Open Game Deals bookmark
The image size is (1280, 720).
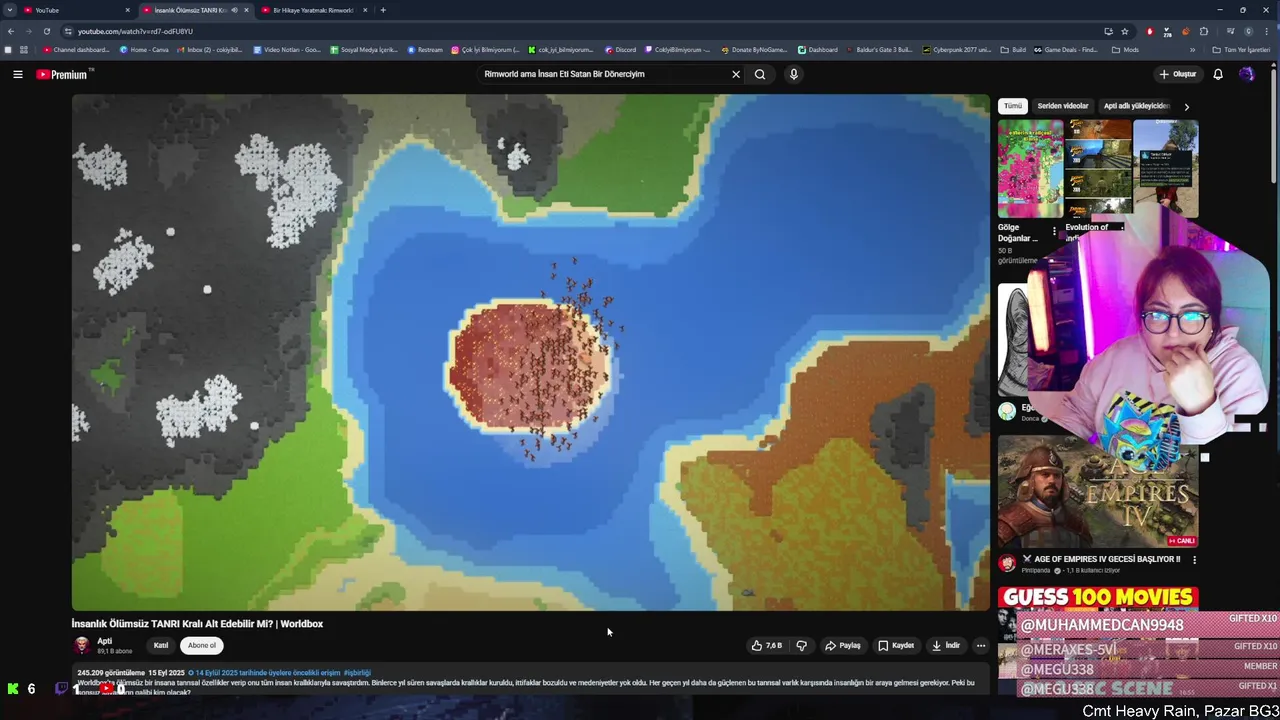tap(1065, 49)
